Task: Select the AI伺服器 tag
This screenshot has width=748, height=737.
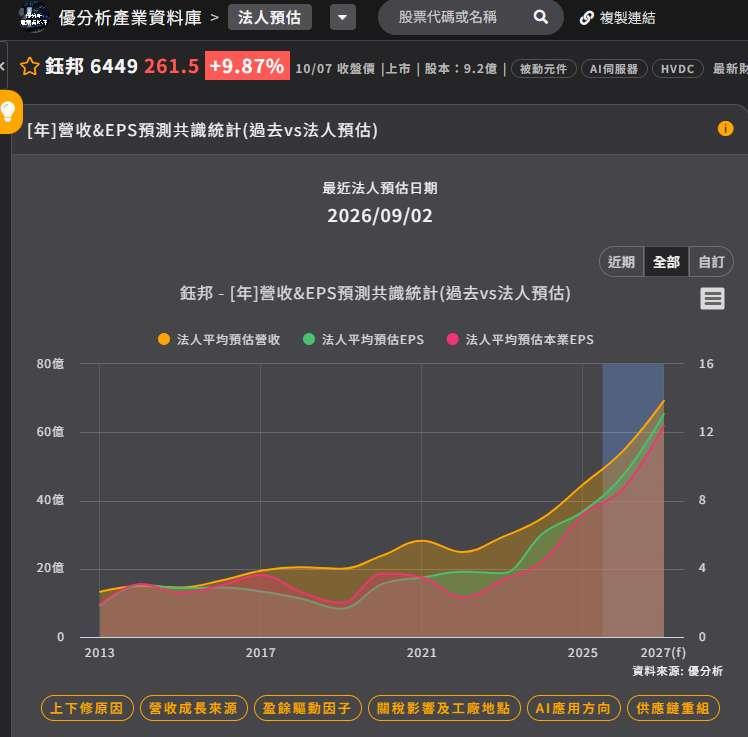Action: [x=613, y=69]
